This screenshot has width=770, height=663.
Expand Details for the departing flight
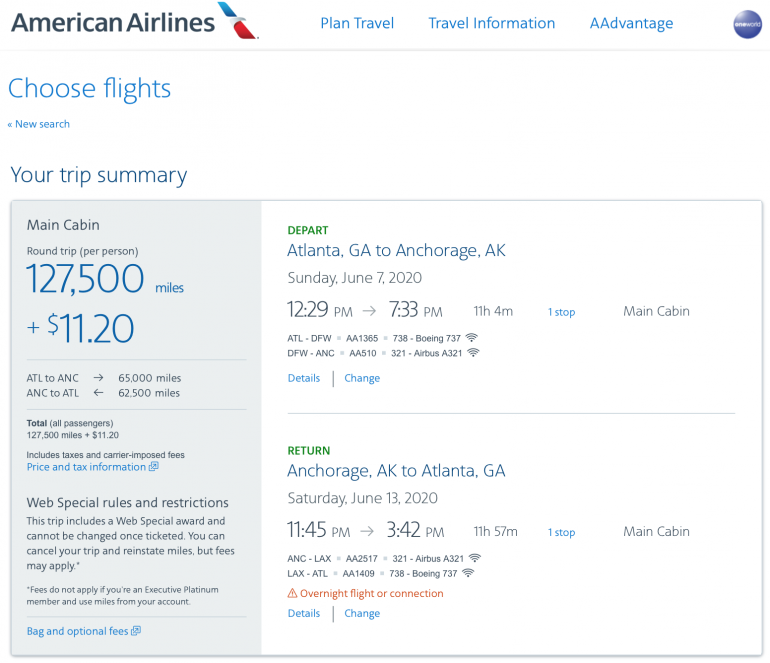(304, 378)
